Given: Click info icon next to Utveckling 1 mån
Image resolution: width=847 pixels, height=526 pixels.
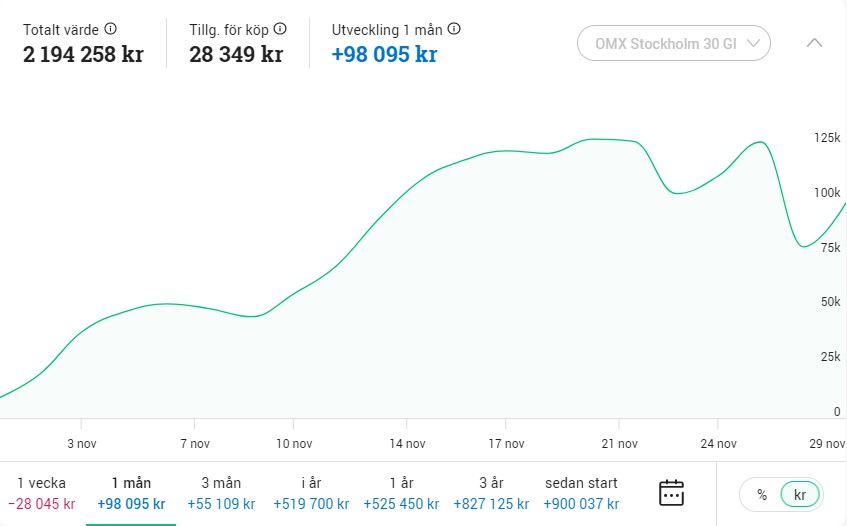Looking at the screenshot, I should [x=455, y=29].
